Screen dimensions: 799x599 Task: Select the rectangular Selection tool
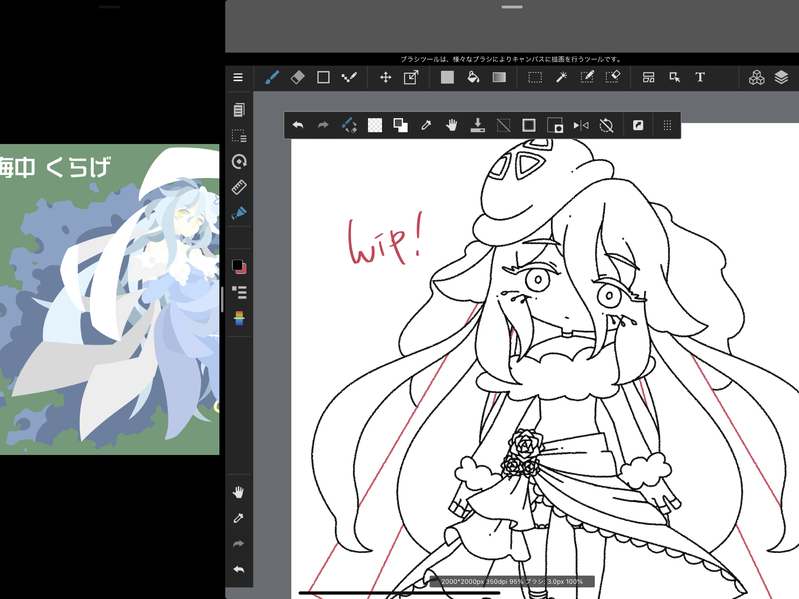tap(535, 77)
